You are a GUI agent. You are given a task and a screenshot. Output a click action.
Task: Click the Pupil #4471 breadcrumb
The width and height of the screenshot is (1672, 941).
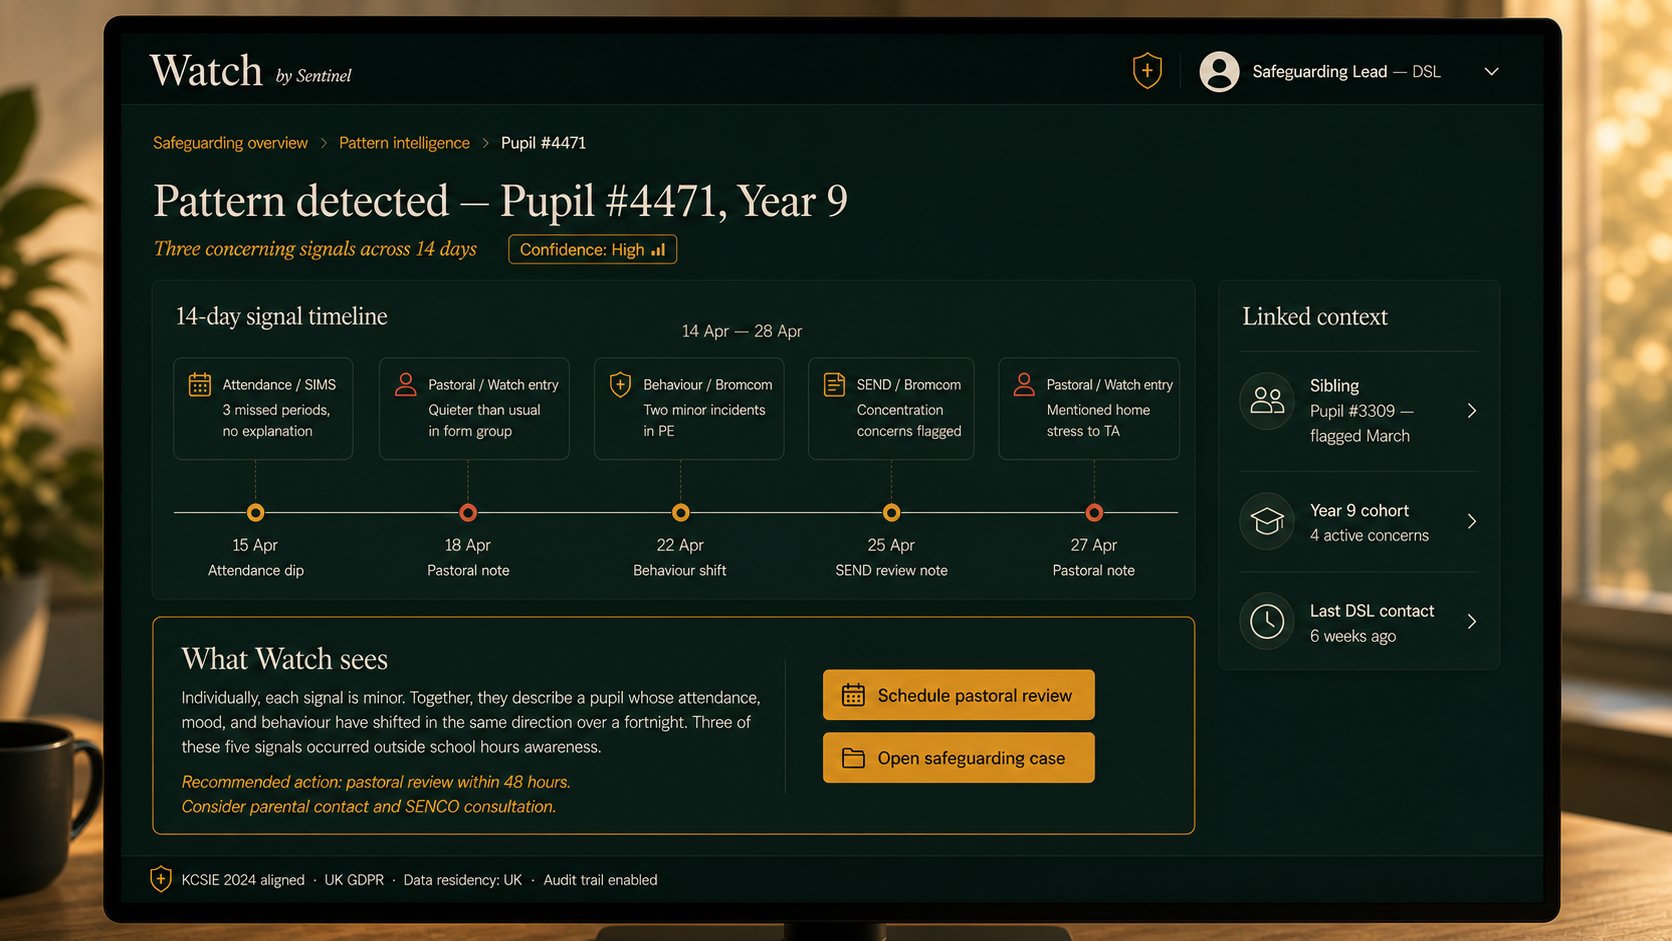point(543,143)
